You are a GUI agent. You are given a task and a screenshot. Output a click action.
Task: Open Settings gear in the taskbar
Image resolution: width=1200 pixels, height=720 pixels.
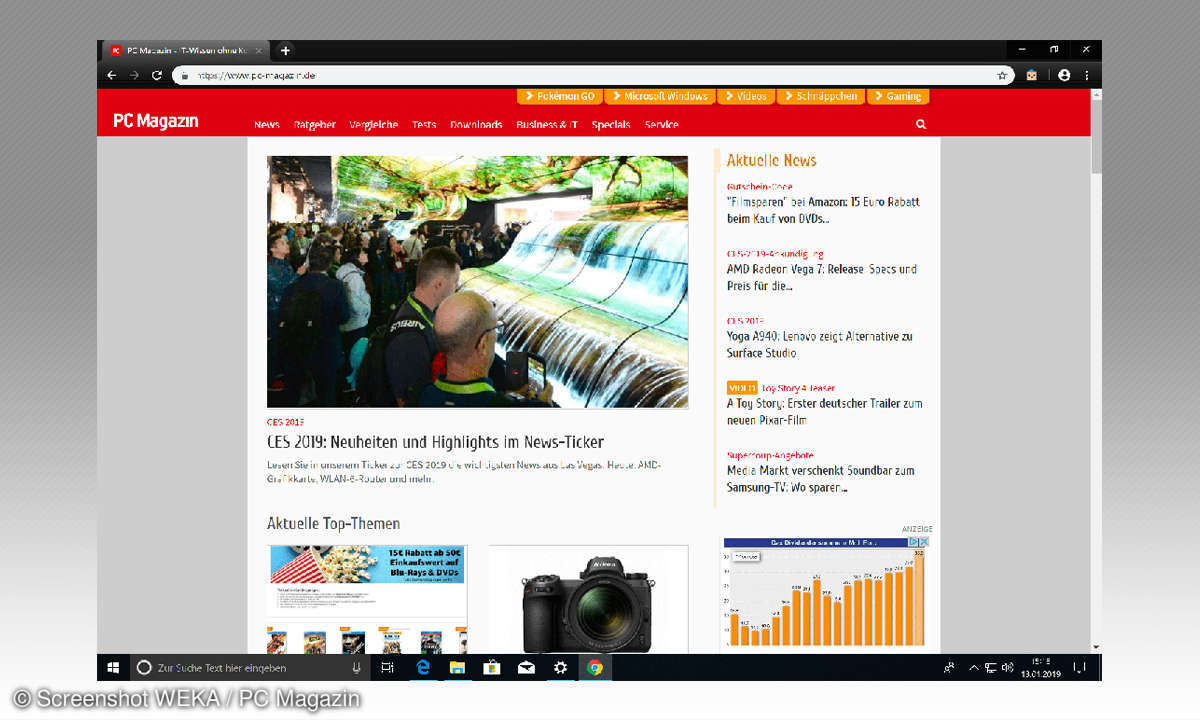tap(560, 667)
